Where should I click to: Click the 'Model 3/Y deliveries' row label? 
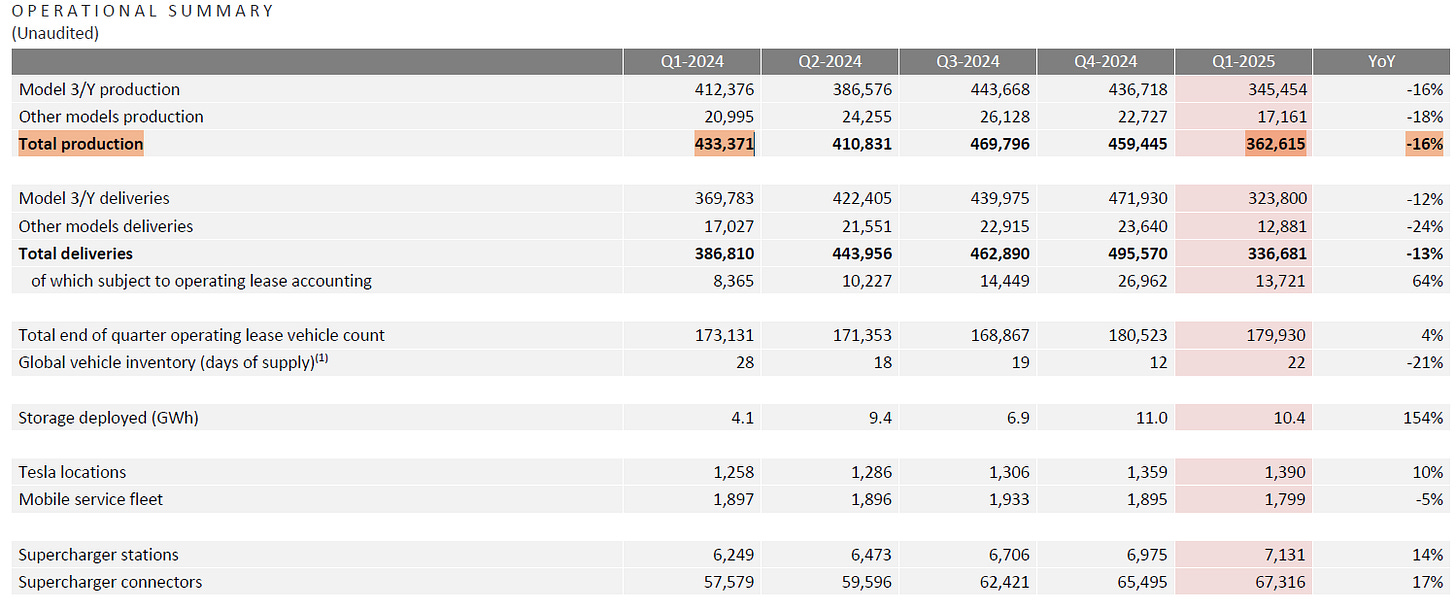point(94,198)
